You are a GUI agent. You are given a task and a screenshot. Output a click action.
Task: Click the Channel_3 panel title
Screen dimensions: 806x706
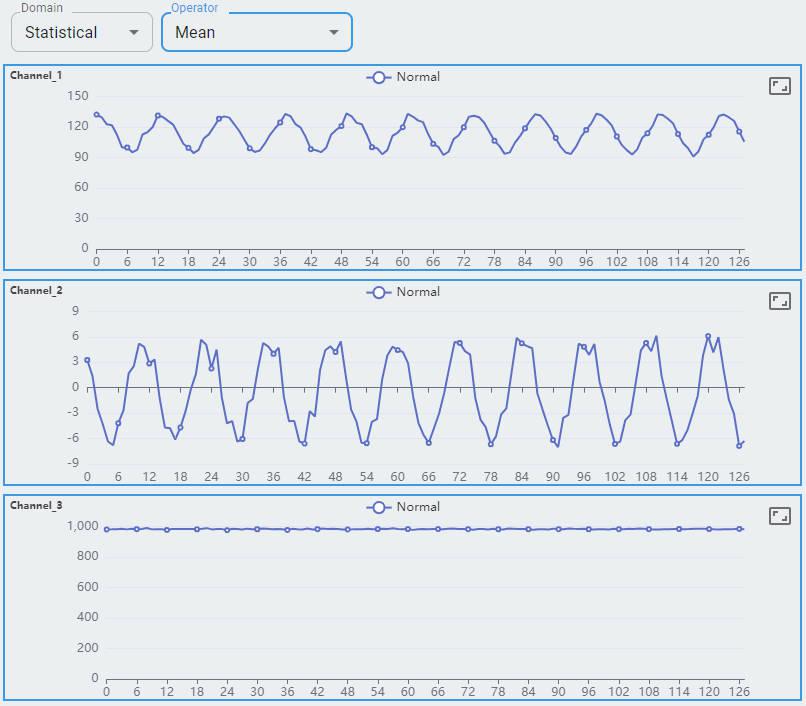pyautogui.click(x=36, y=506)
